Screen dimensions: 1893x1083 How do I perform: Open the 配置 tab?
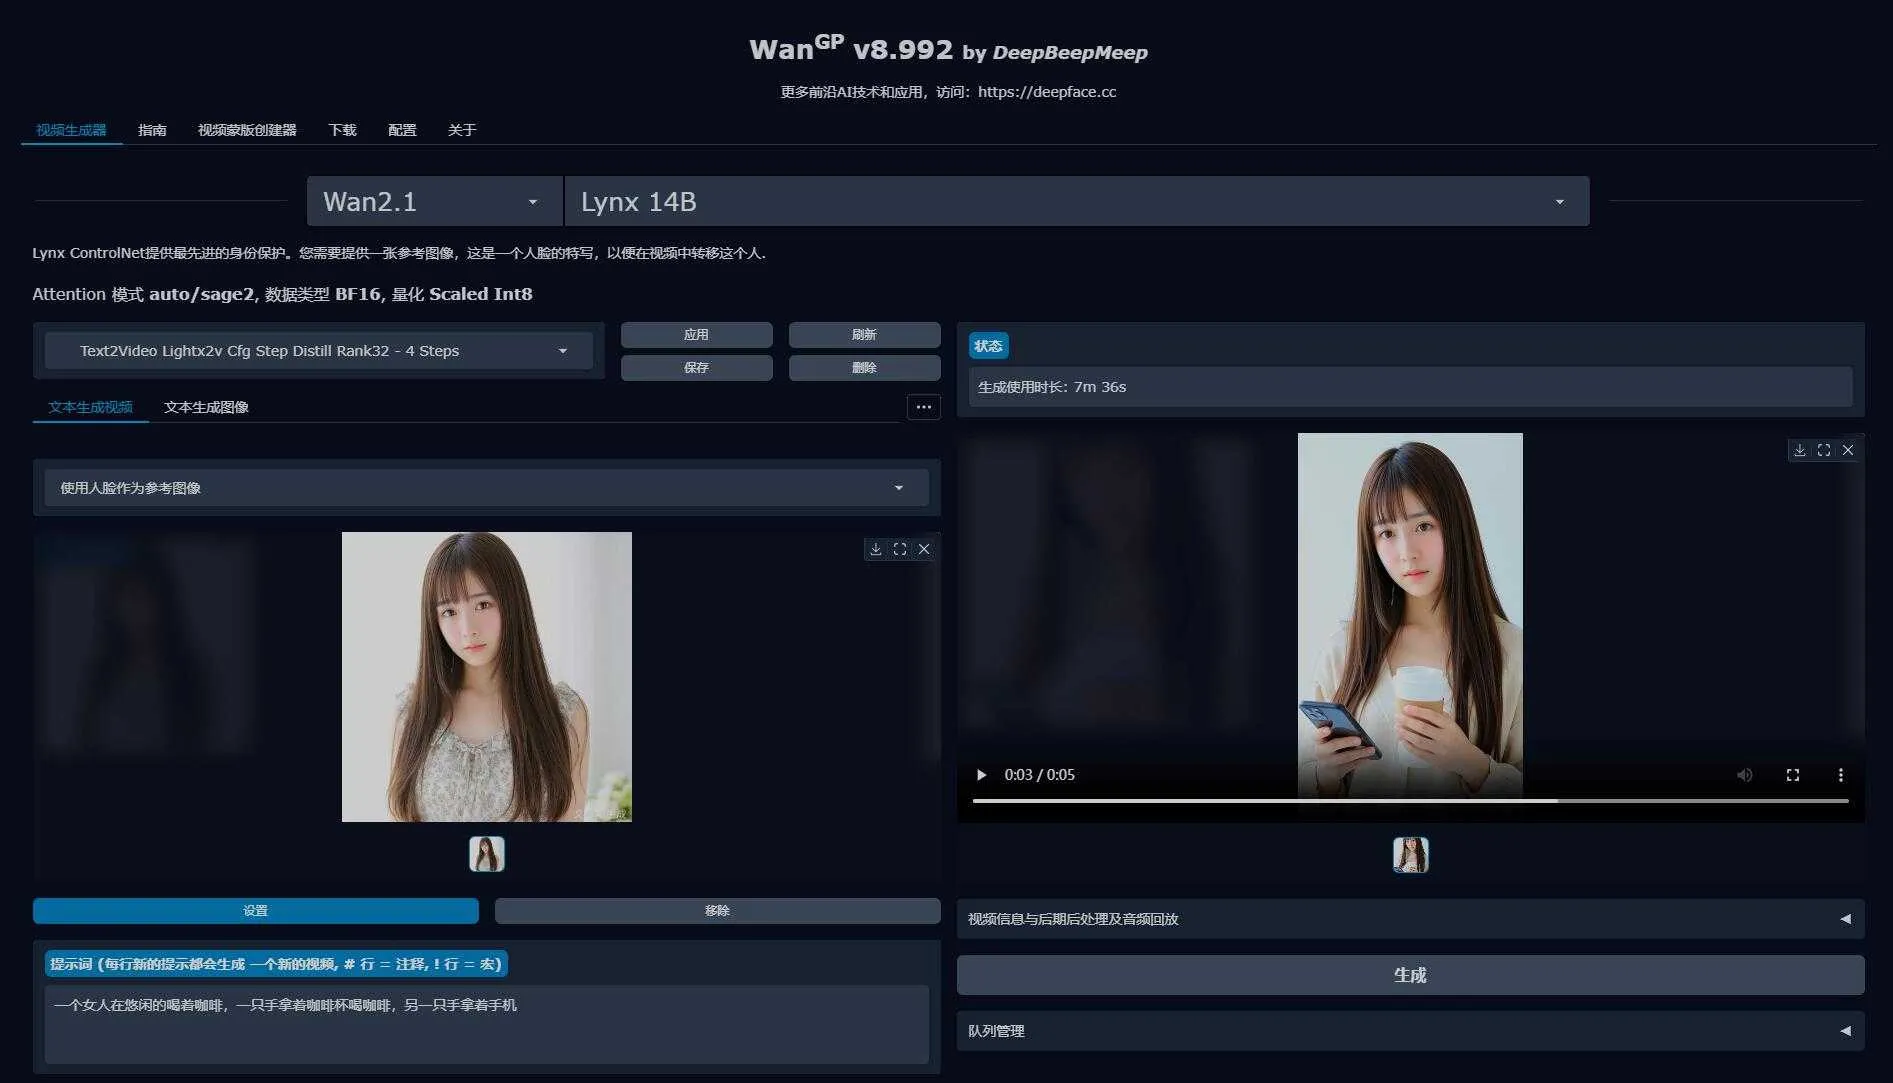(402, 130)
